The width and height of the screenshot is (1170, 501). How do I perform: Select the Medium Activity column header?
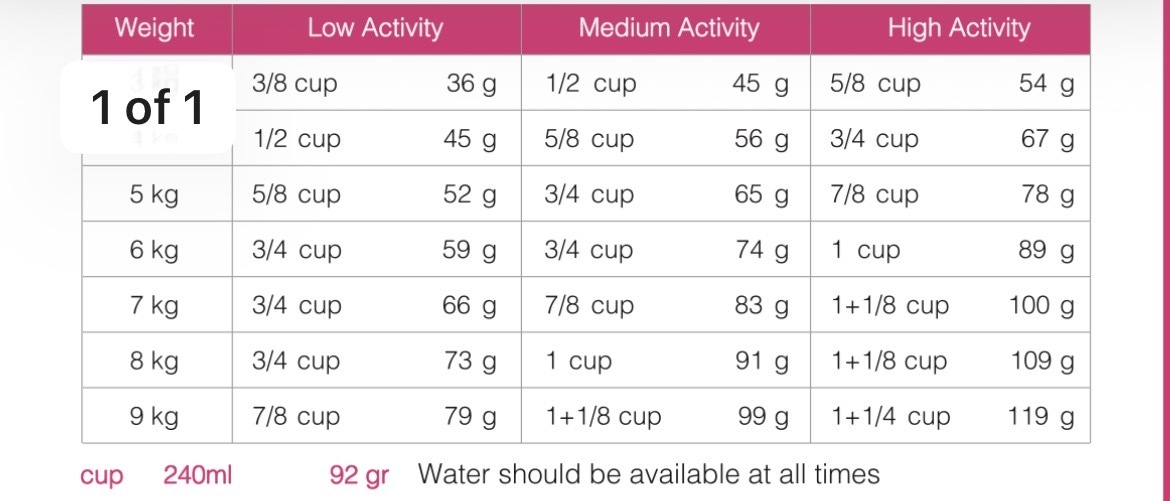[x=669, y=28]
